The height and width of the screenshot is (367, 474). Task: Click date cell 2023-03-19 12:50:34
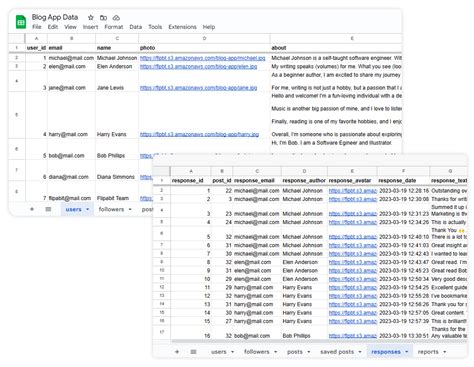tap(404, 279)
